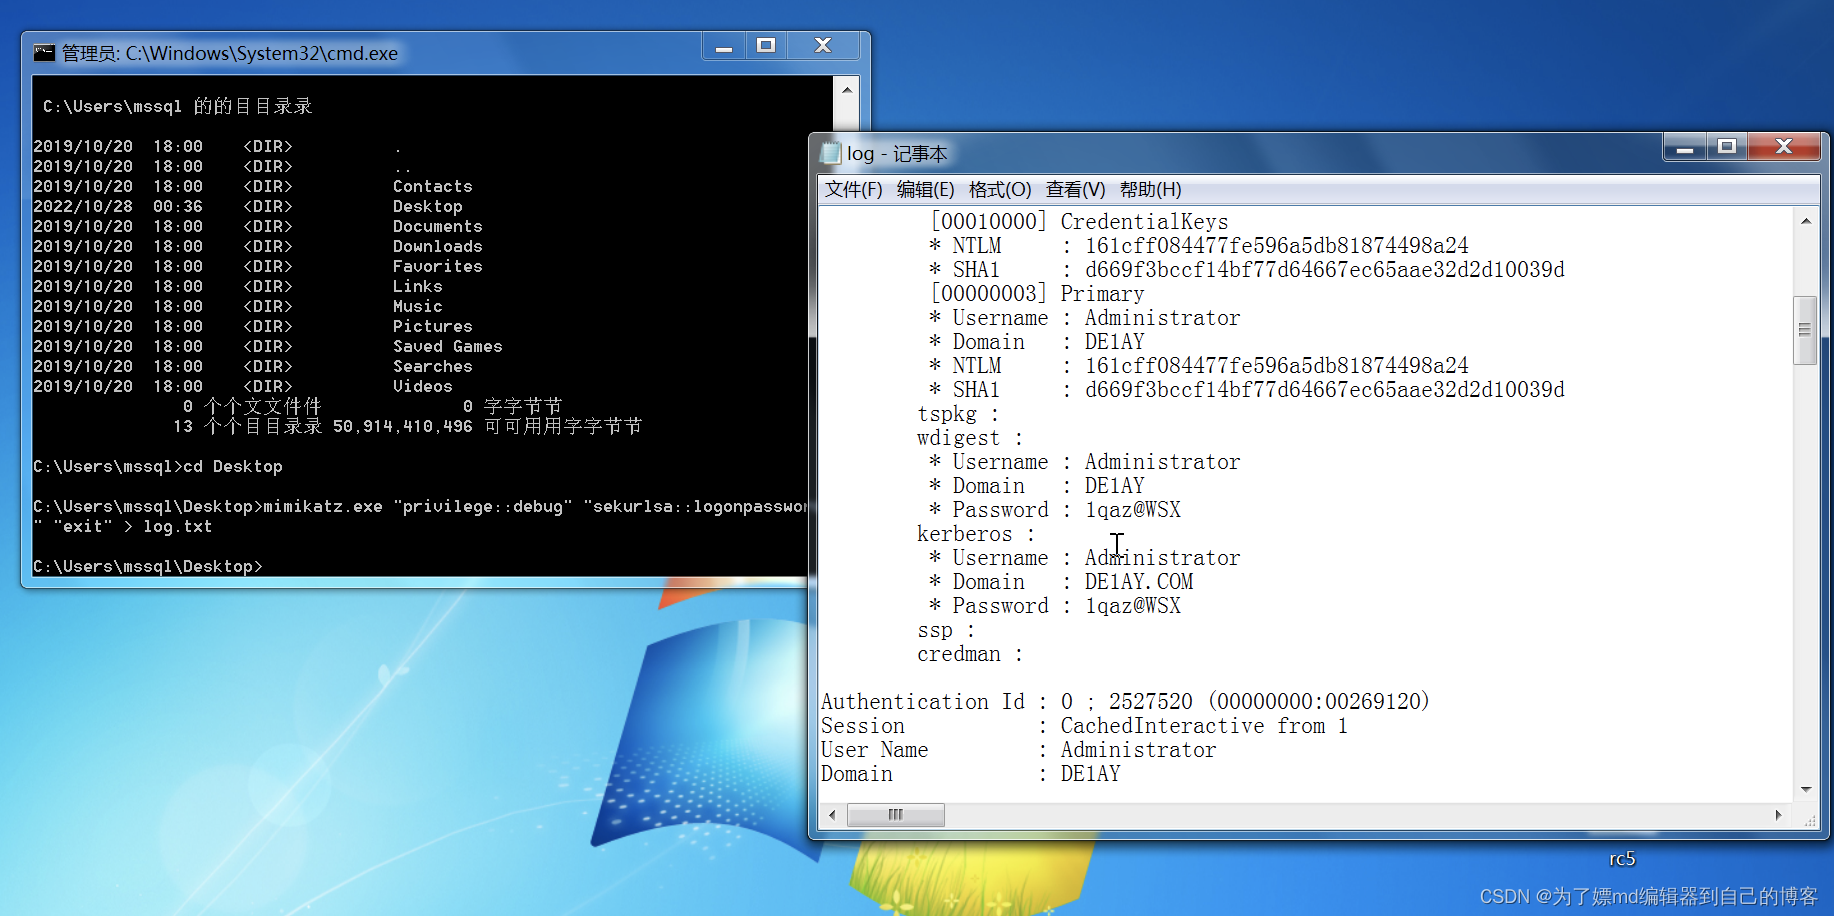Click Notepad horizontal scrollbar right arrow
The height and width of the screenshot is (916, 1834).
point(1778,815)
